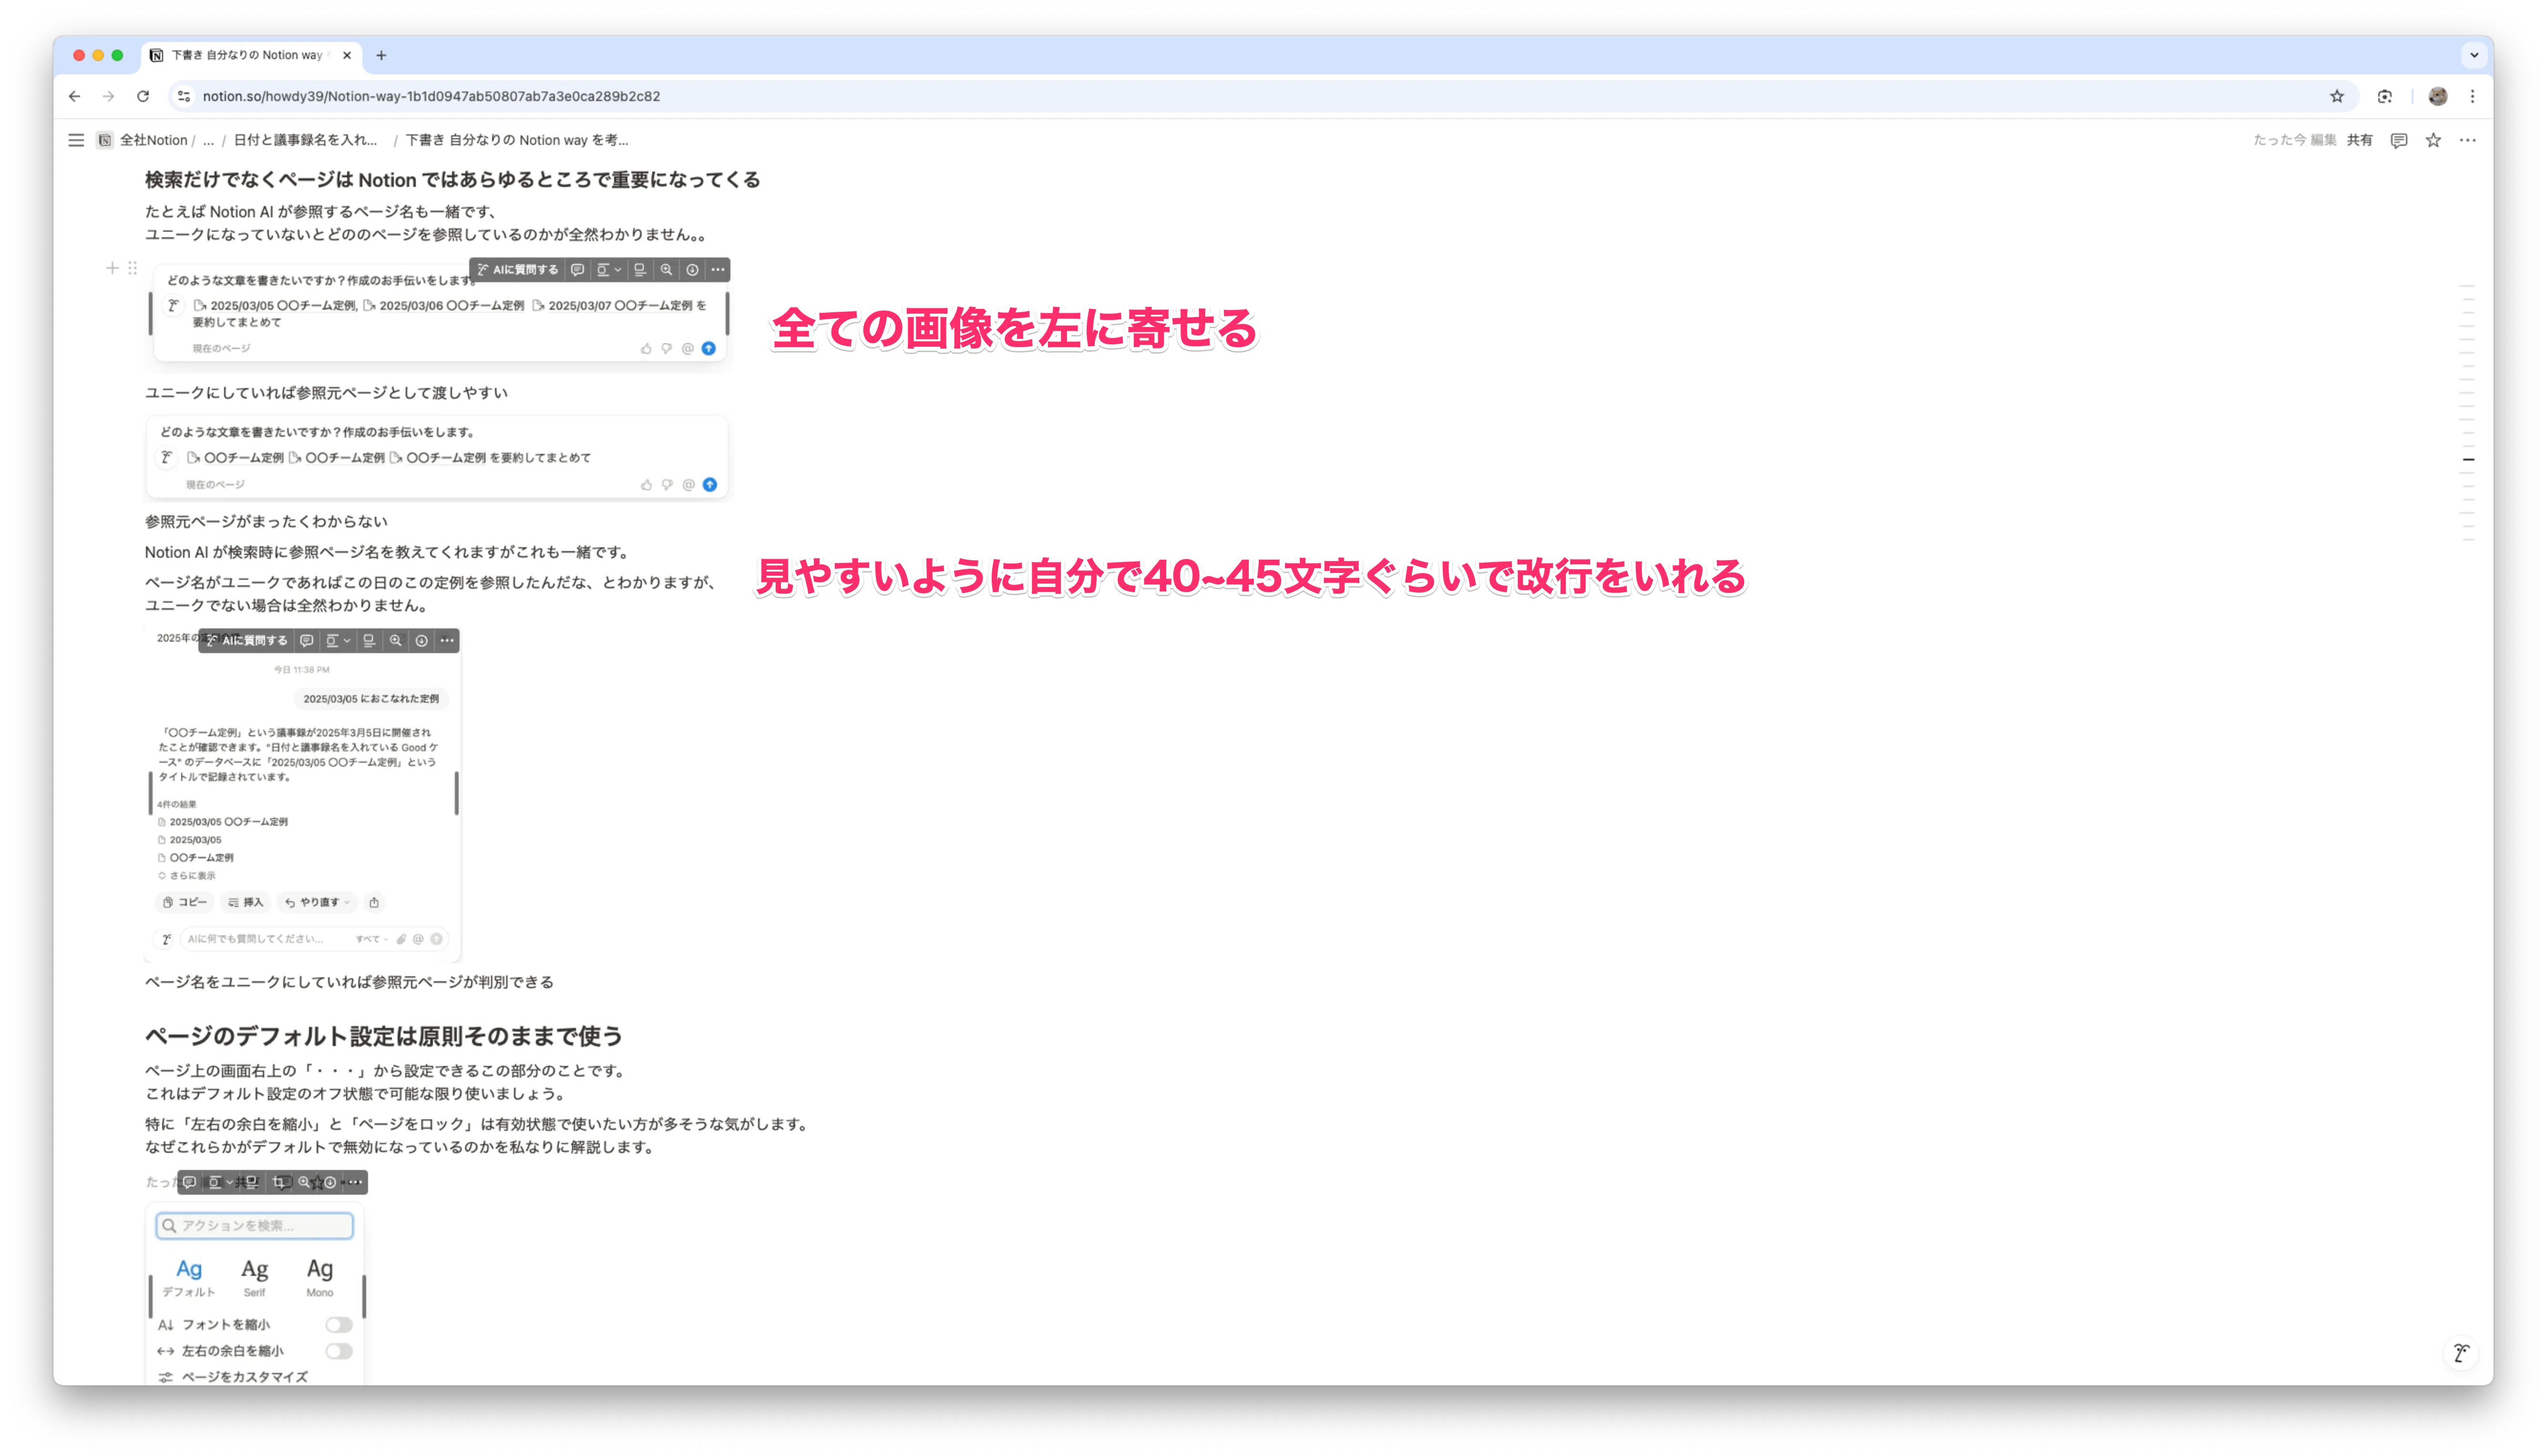This screenshot has width=2547, height=1456.
Task: Click zoom icon on the first image toolbar
Action: [x=666, y=270]
